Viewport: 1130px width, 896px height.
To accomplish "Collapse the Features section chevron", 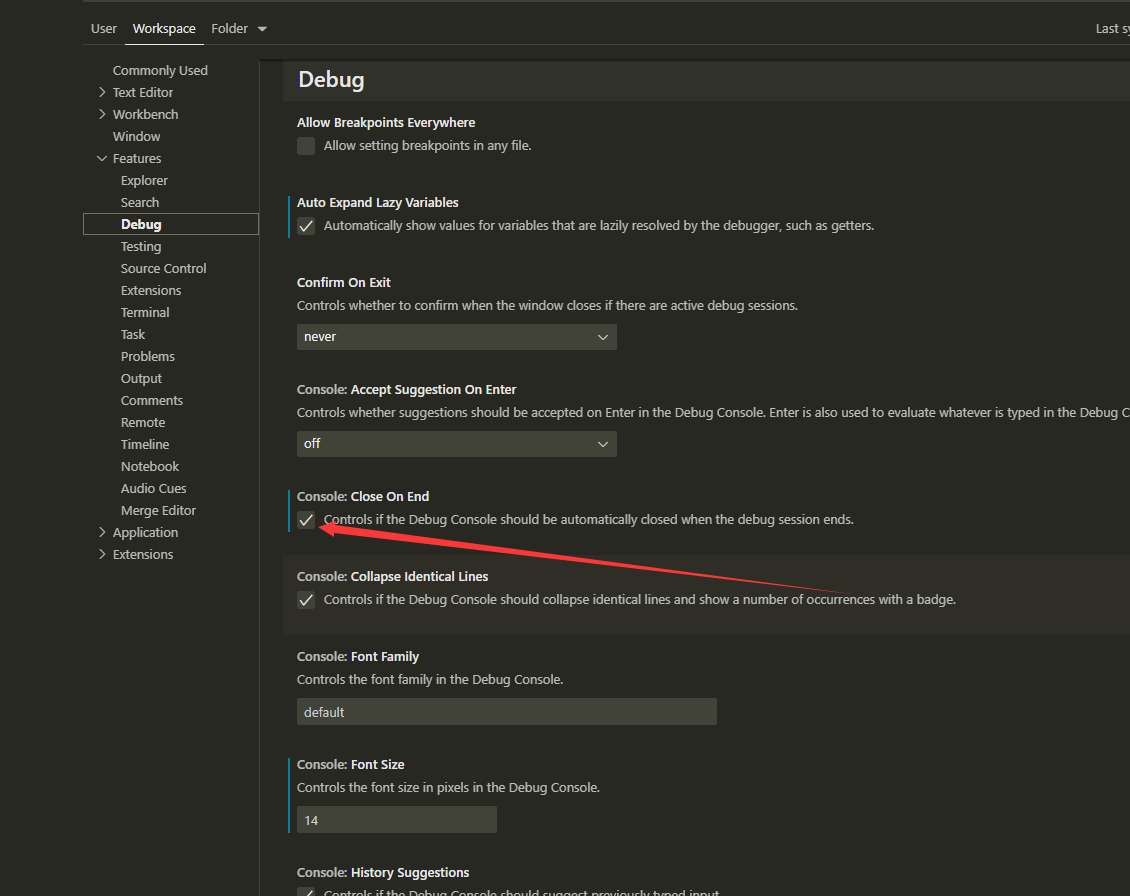I will (102, 159).
